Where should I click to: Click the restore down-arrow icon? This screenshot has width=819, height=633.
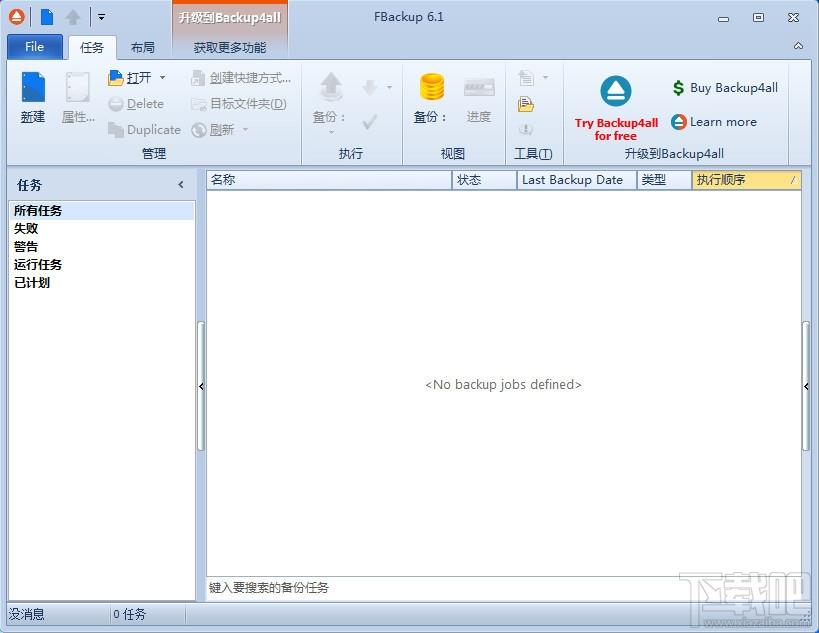tap(370, 87)
